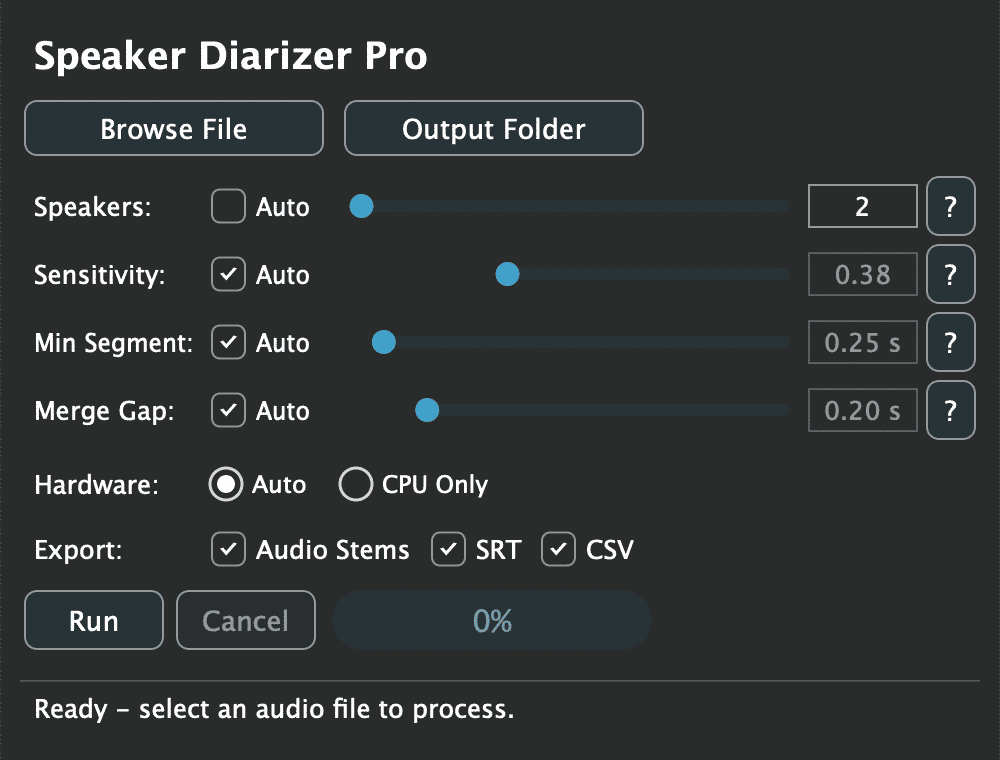Disable Auto mode for Sensitivity
The width and height of the screenshot is (1000, 760).
pos(228,274)
